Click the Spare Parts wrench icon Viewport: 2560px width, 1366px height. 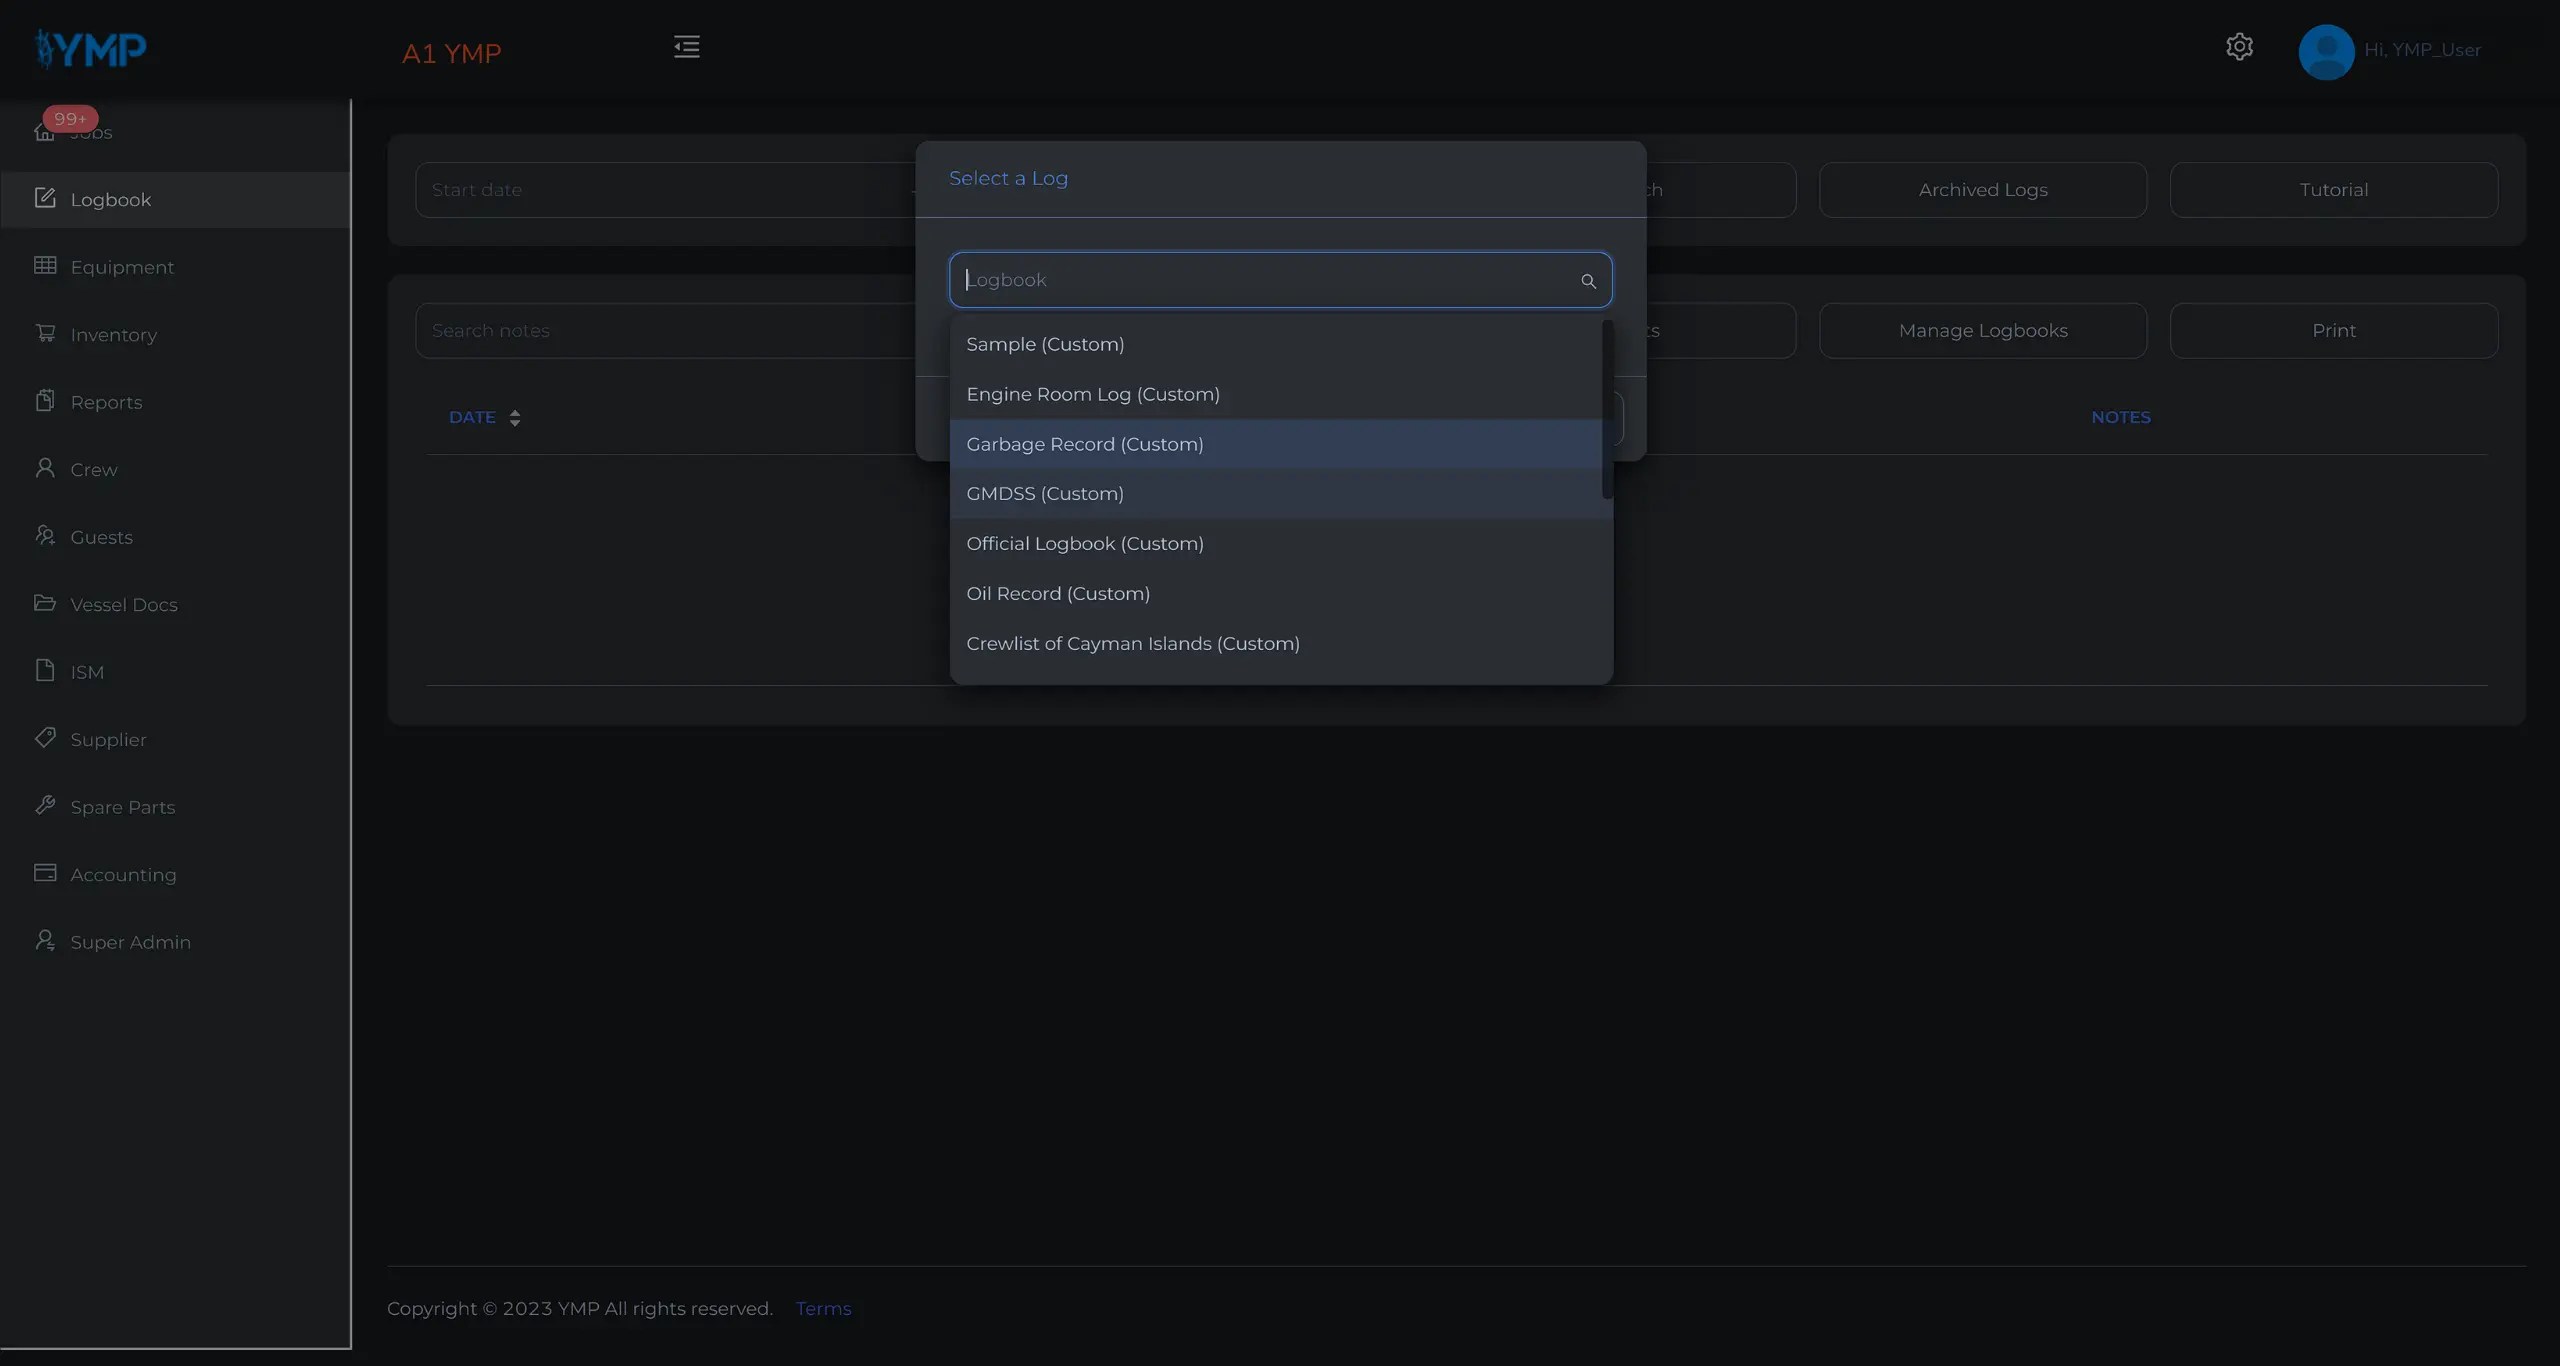(45, 805)
